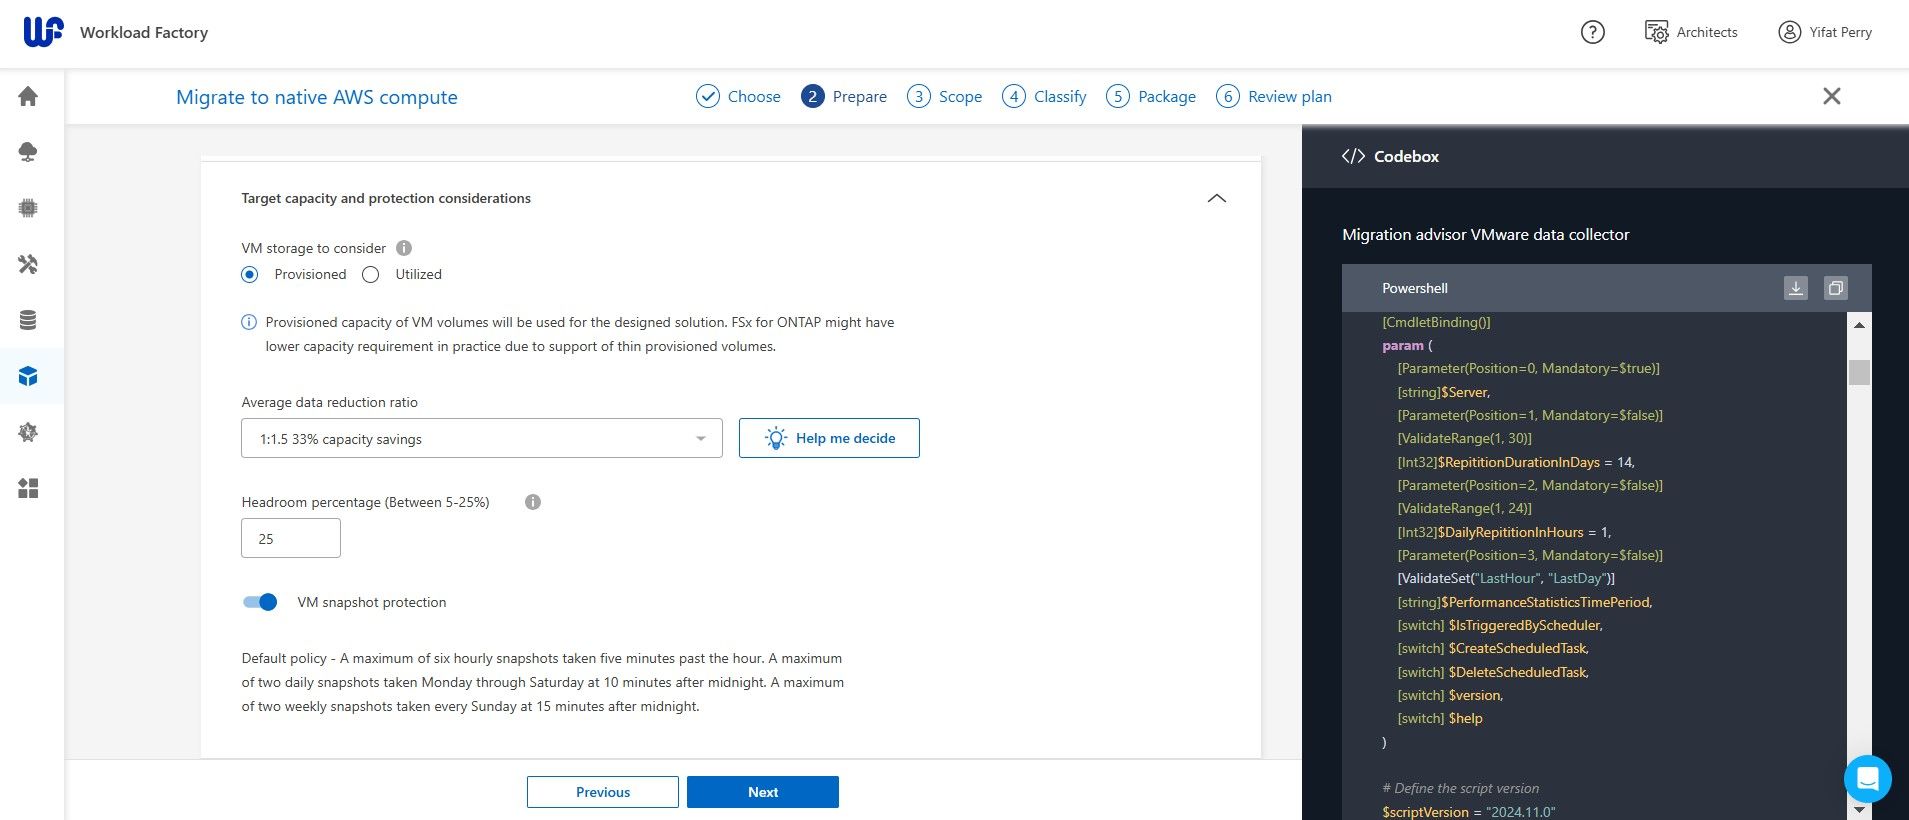Click the Migrate to native AWS compute title
The width and height of the screenshot is (1909, 820).
(x=317, y=97)
